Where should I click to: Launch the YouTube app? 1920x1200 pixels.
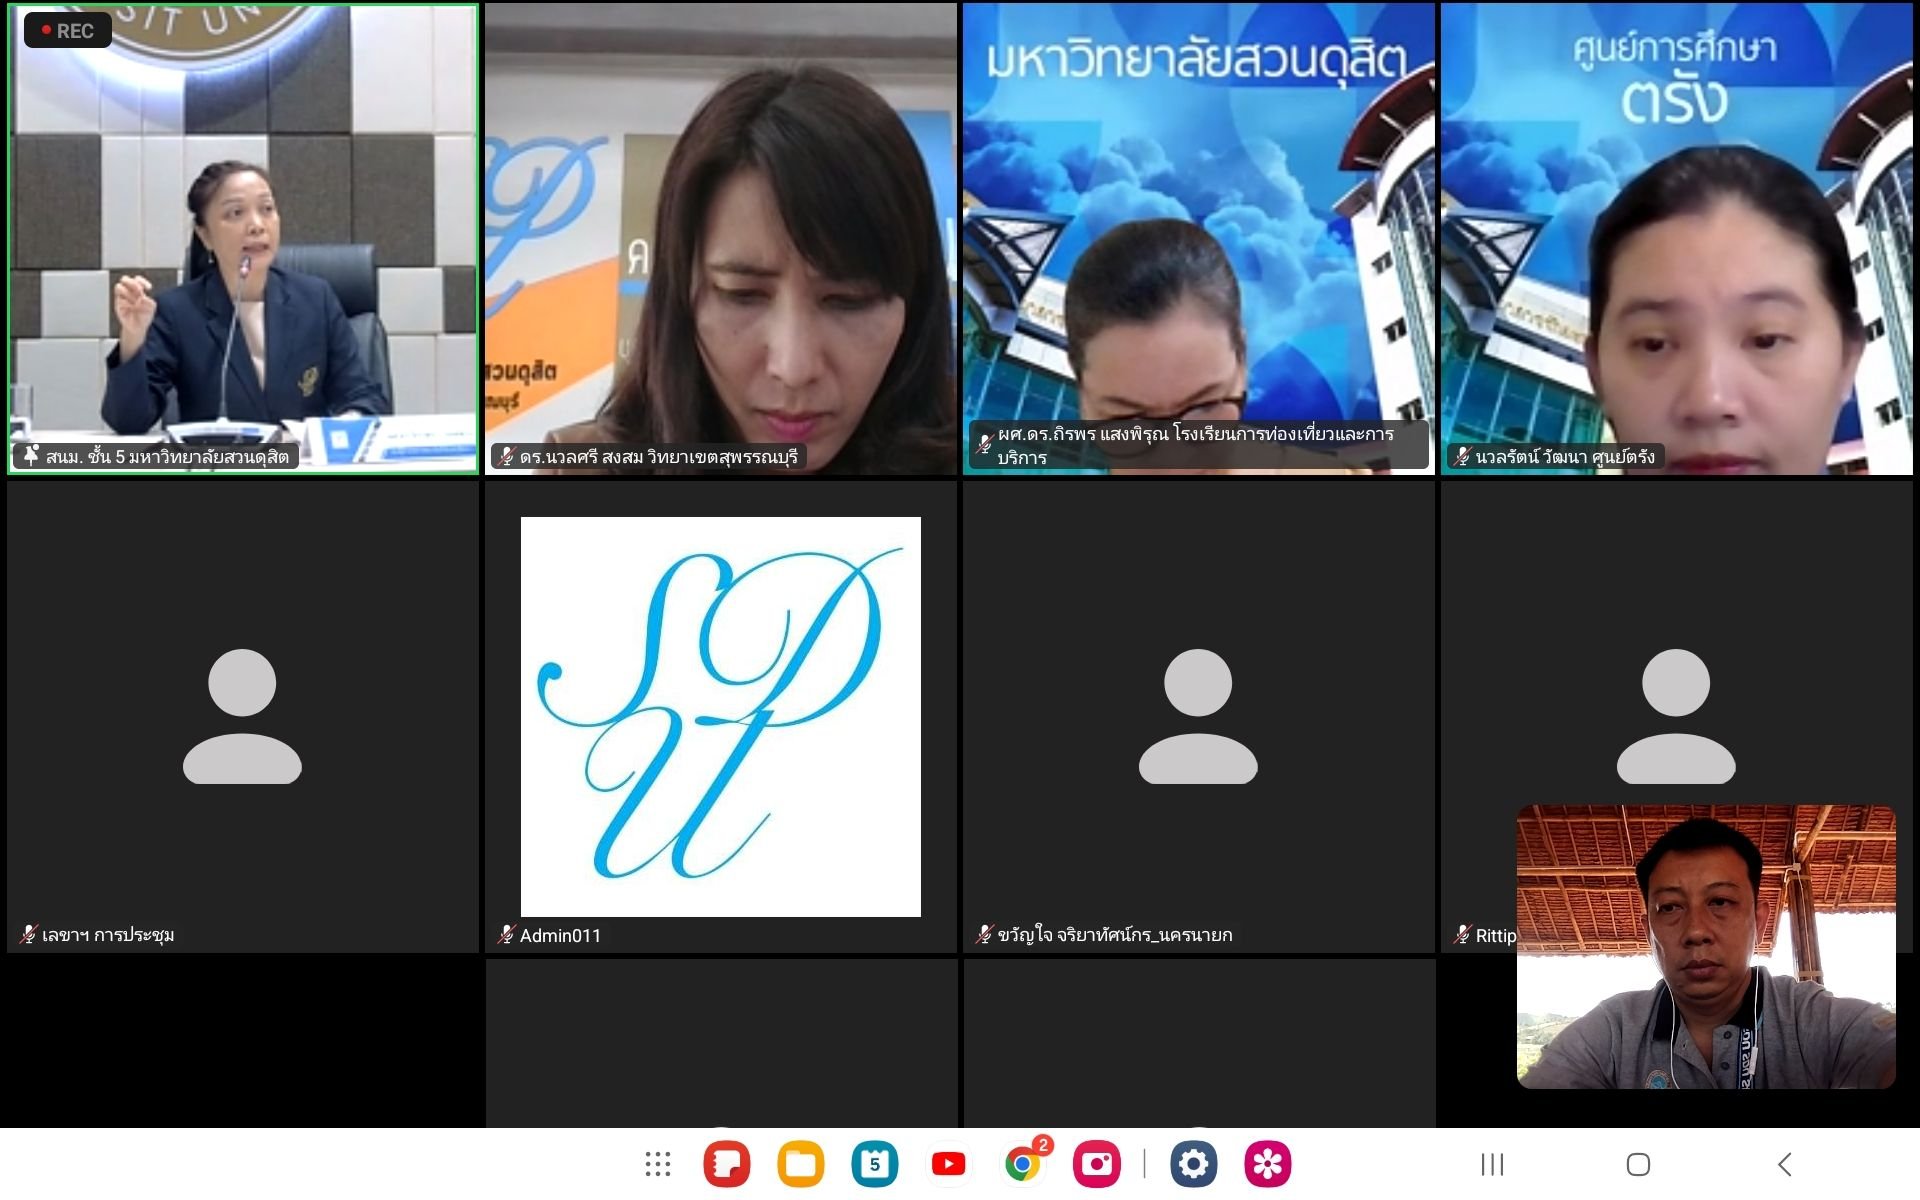(x=948, y=1164)
